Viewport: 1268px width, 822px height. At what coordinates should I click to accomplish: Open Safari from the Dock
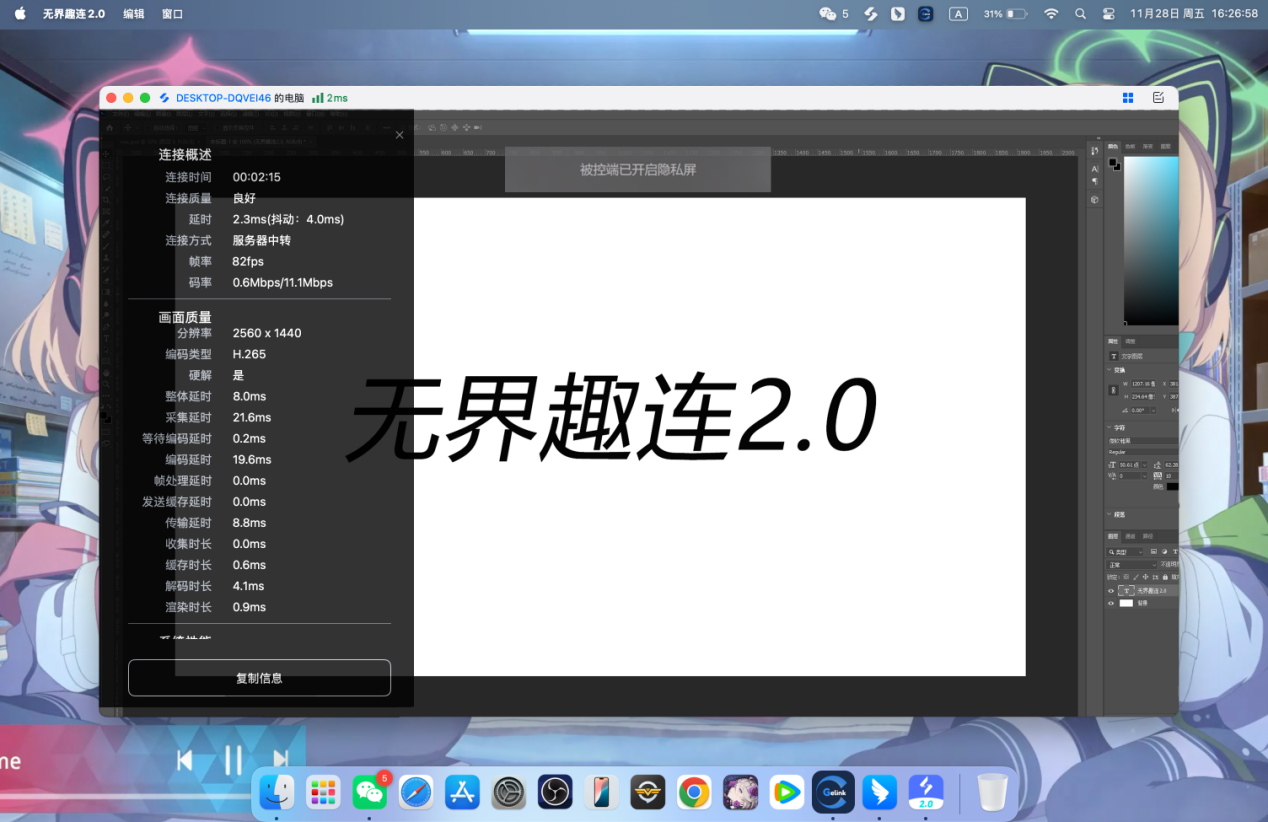pyautogui.click(x=416, y=793)
